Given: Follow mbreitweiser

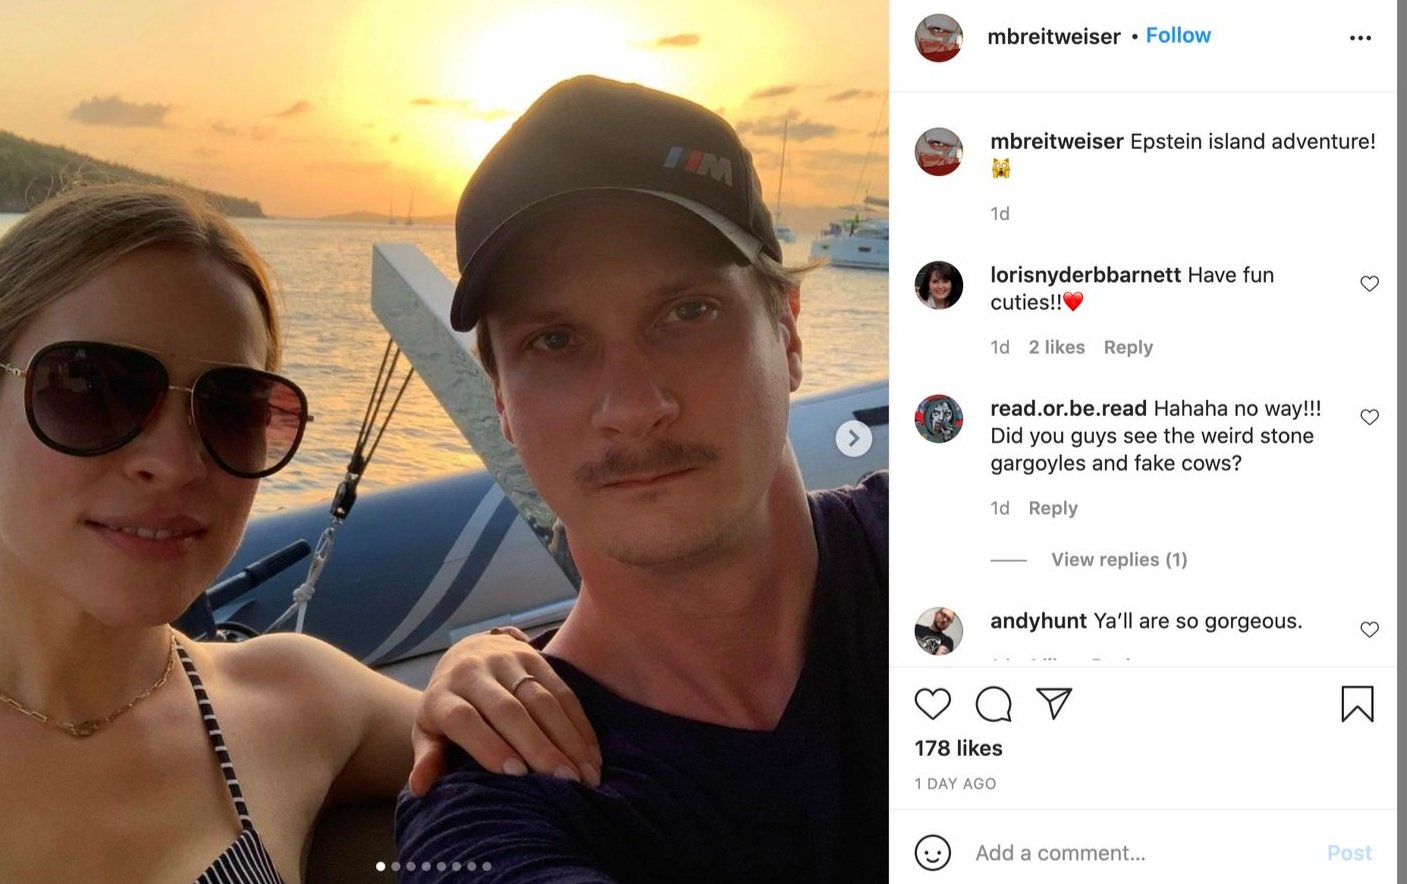Looking at the screenshot, I should pos(1178,35).
